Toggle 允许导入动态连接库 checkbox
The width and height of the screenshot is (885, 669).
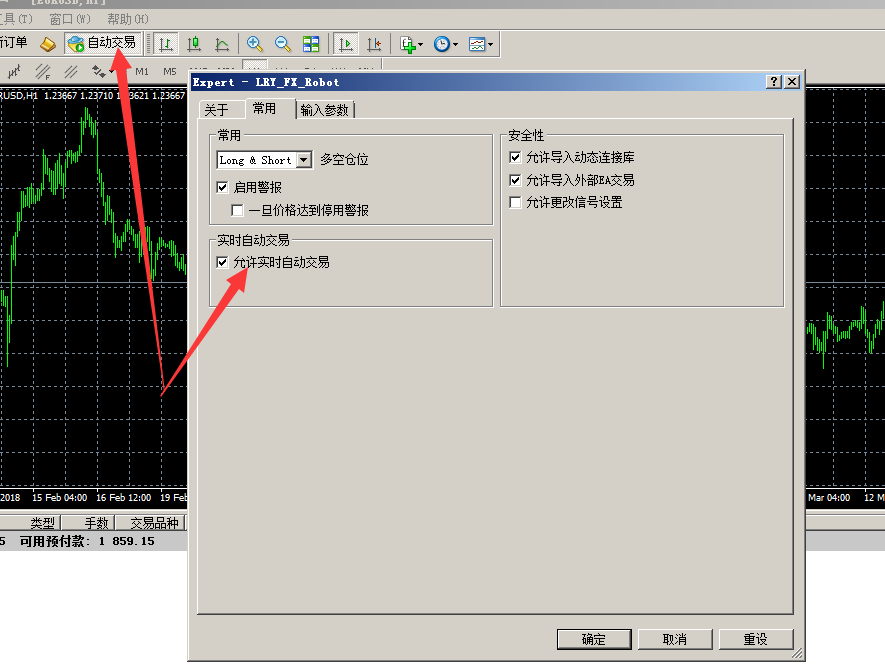point(515,157)
